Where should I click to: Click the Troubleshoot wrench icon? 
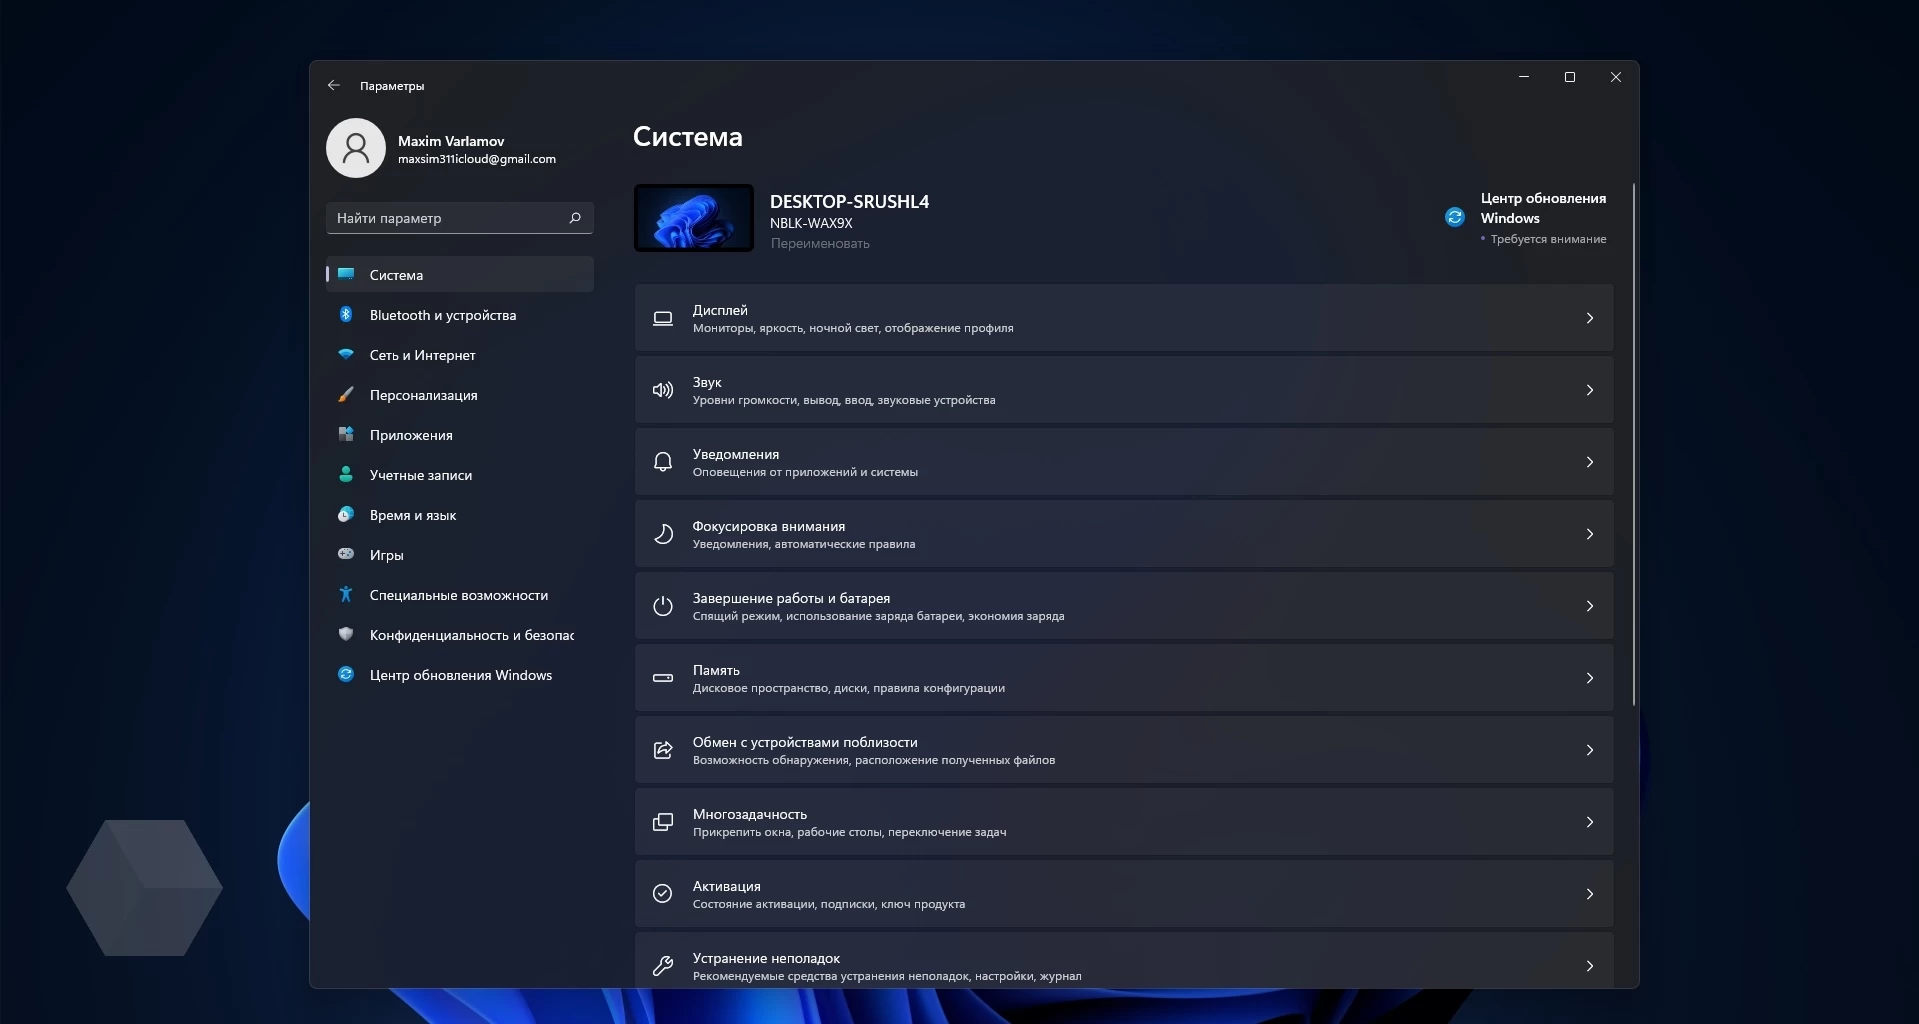point(663,966)
